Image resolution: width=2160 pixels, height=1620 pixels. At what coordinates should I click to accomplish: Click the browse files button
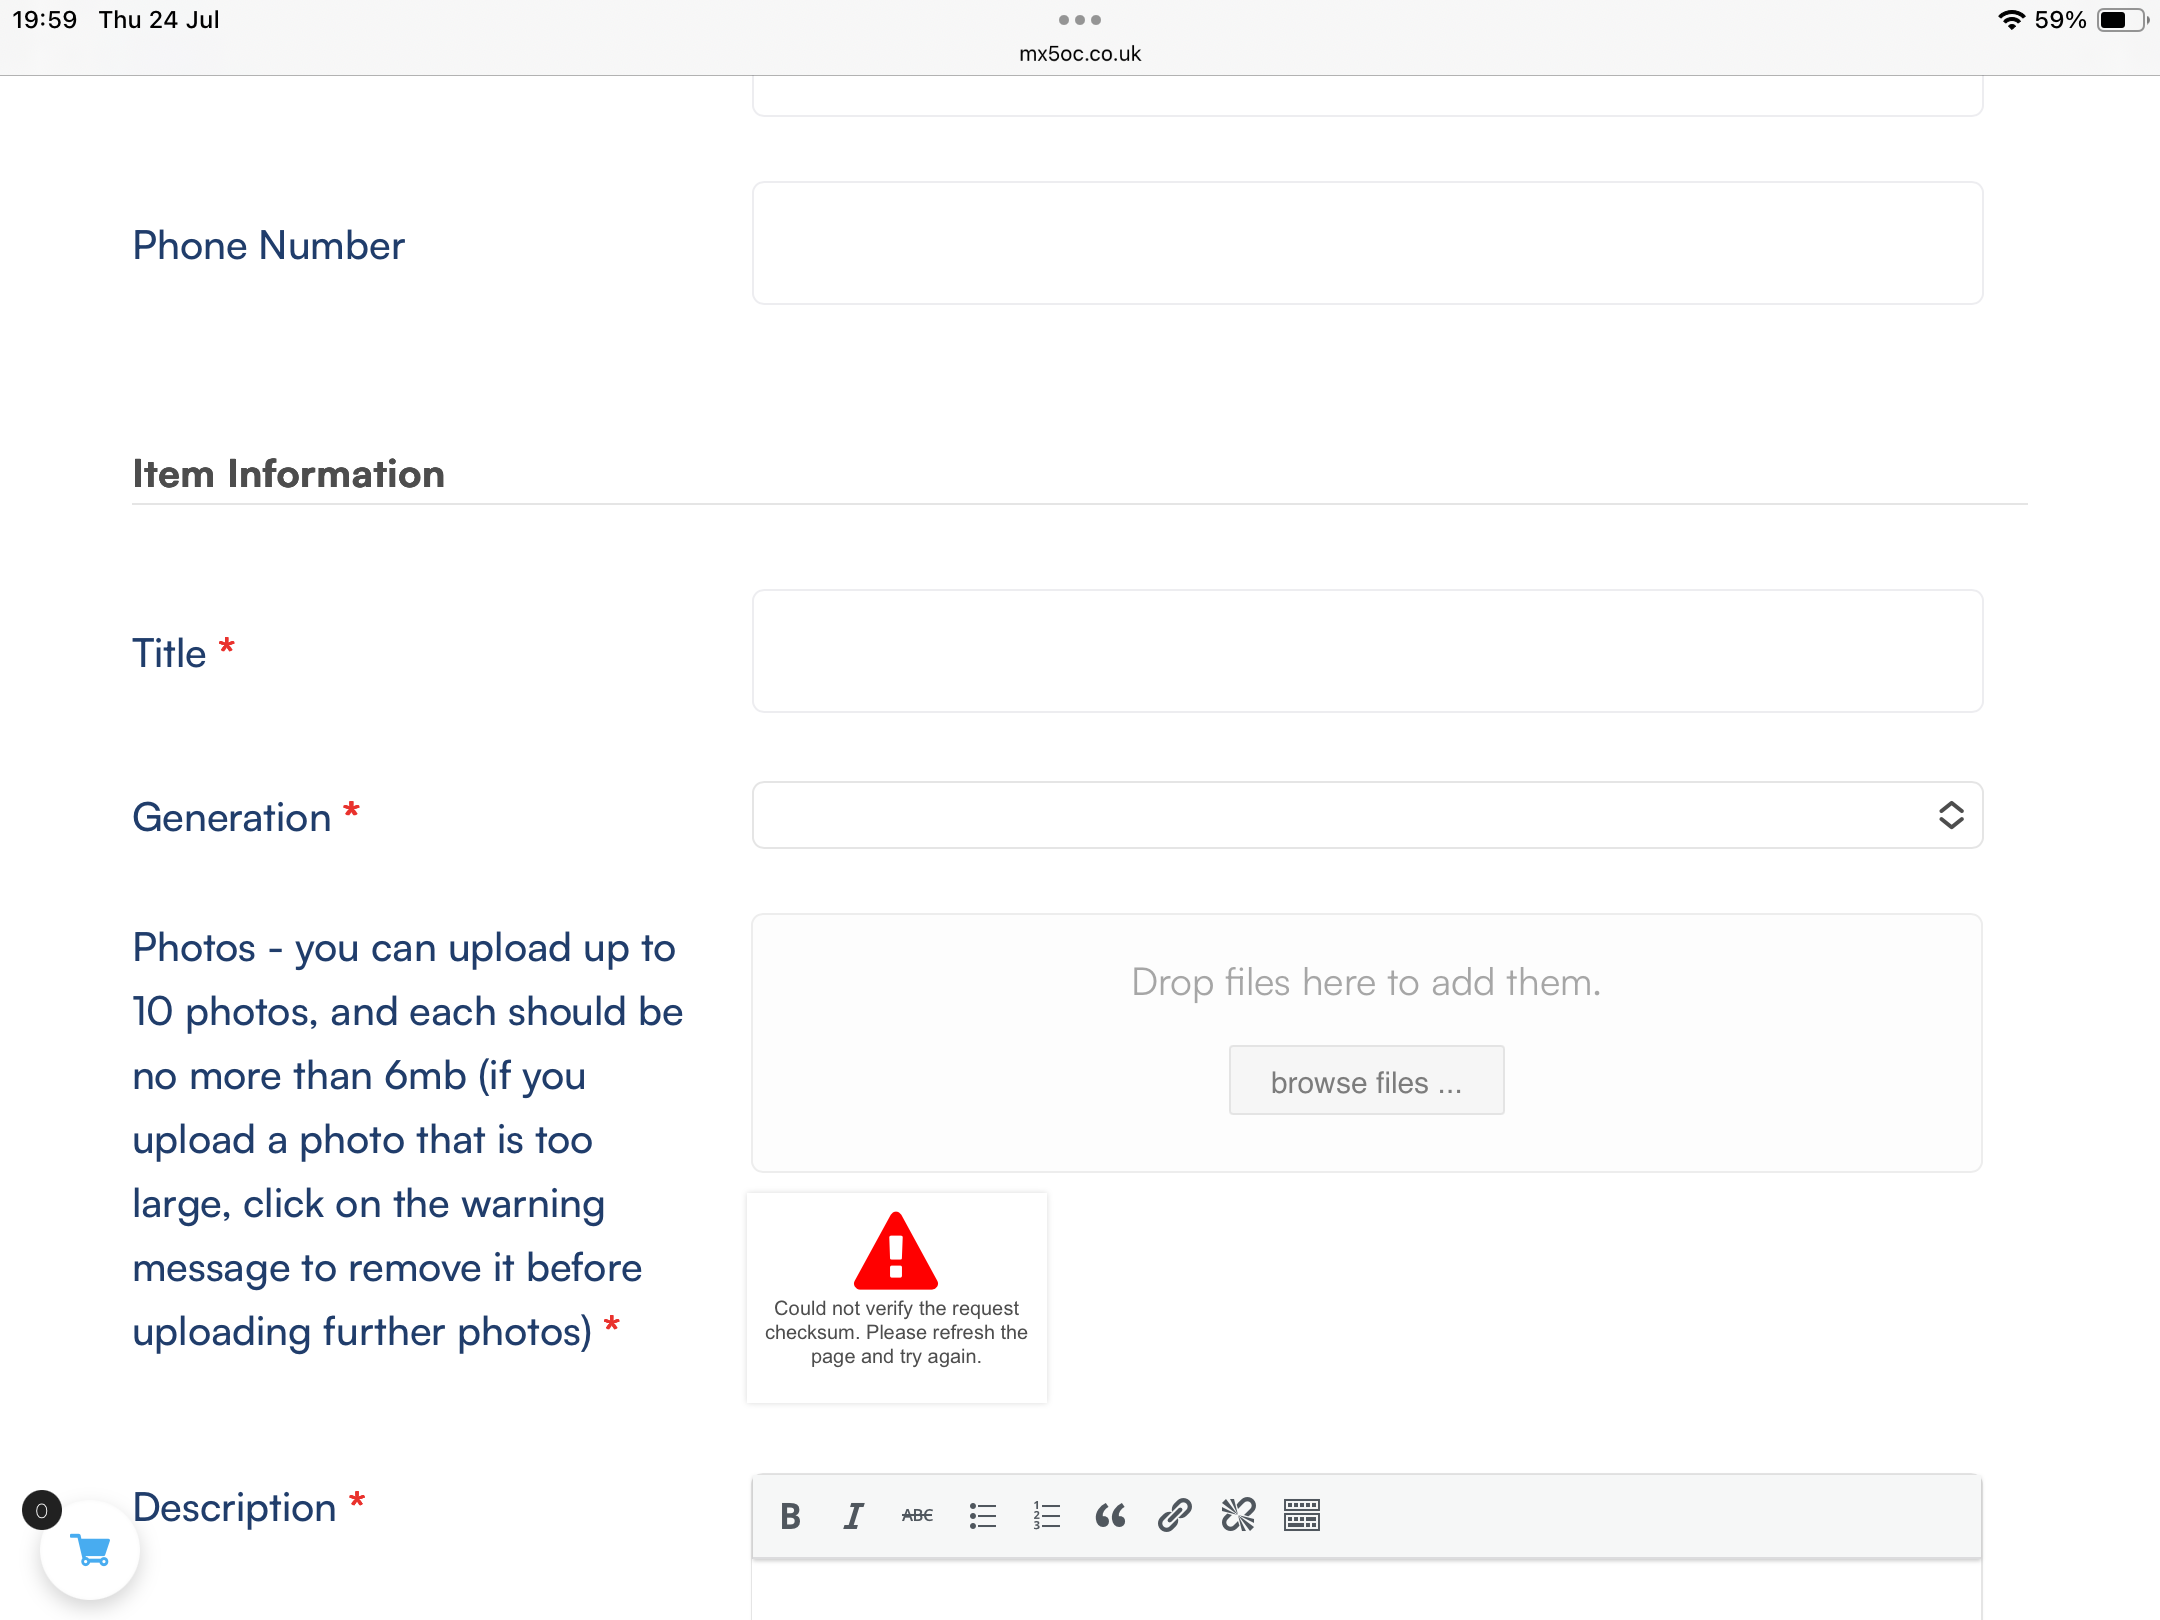[x=1366, y=1081]
